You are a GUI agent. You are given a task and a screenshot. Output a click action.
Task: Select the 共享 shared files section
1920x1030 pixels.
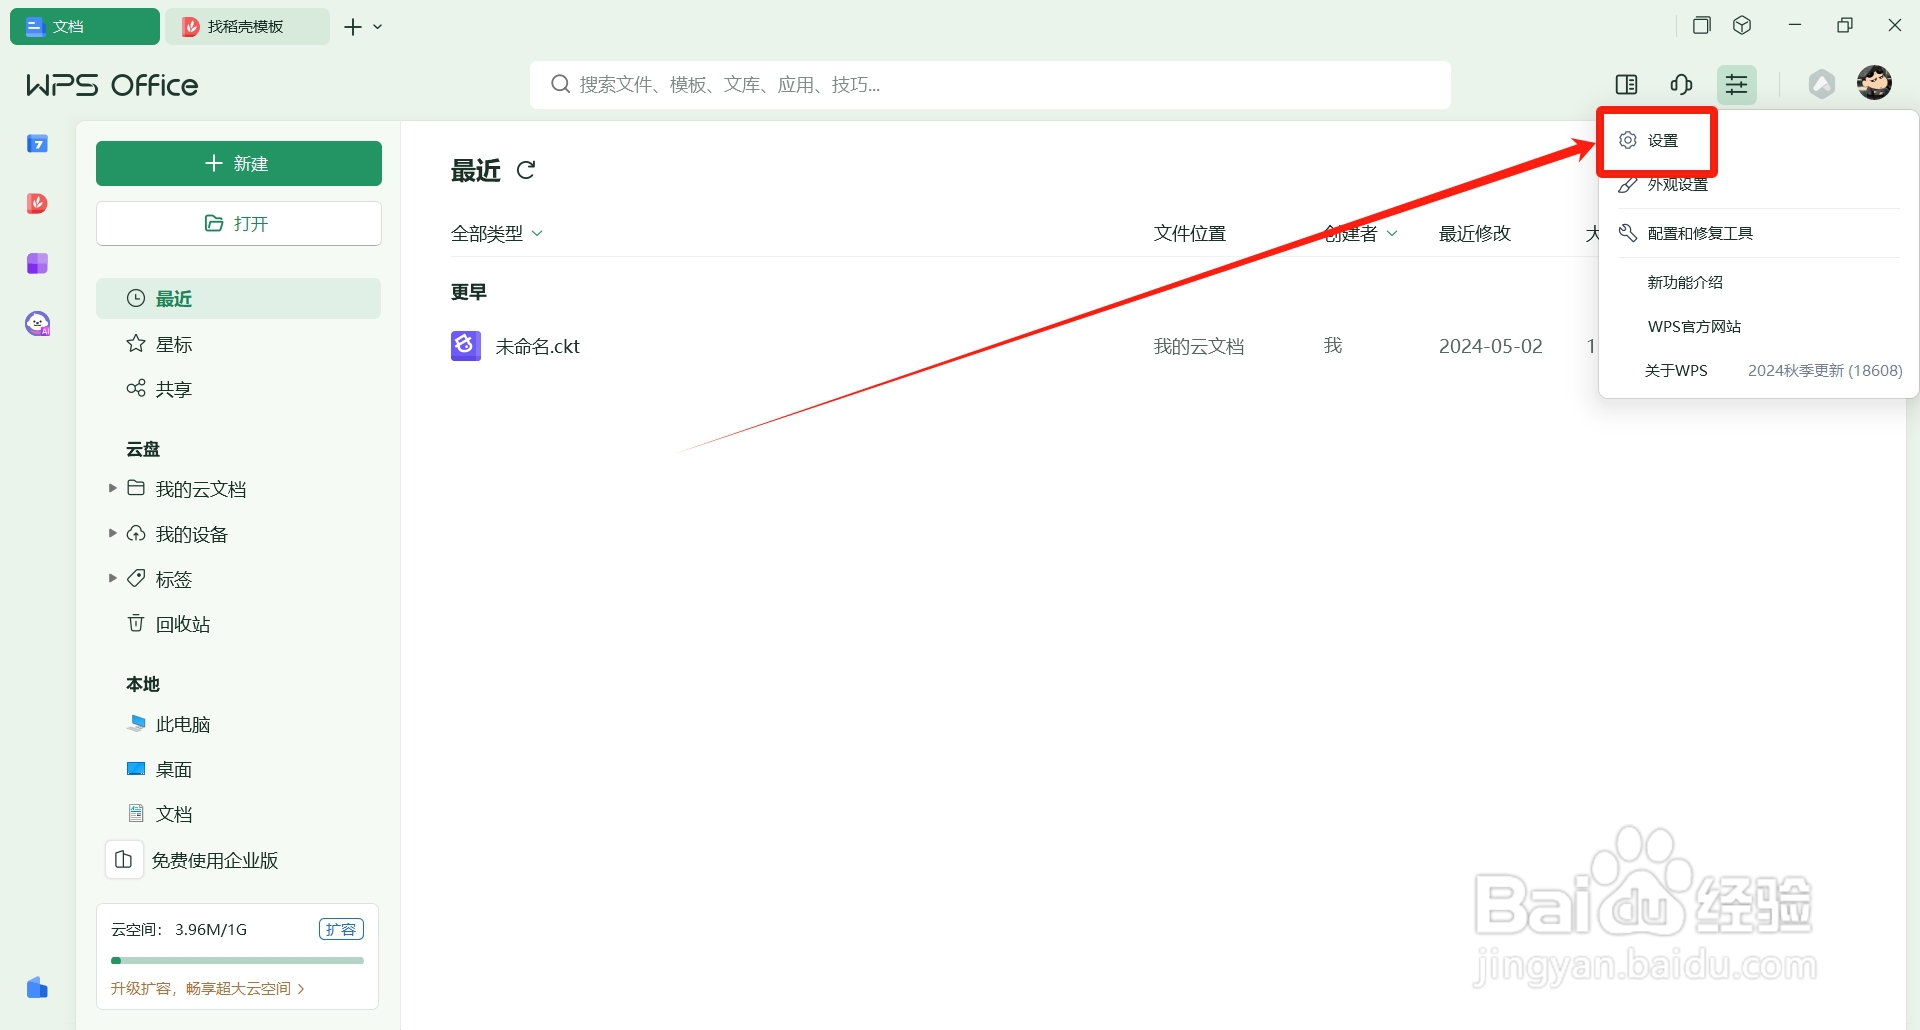(174, 389)
